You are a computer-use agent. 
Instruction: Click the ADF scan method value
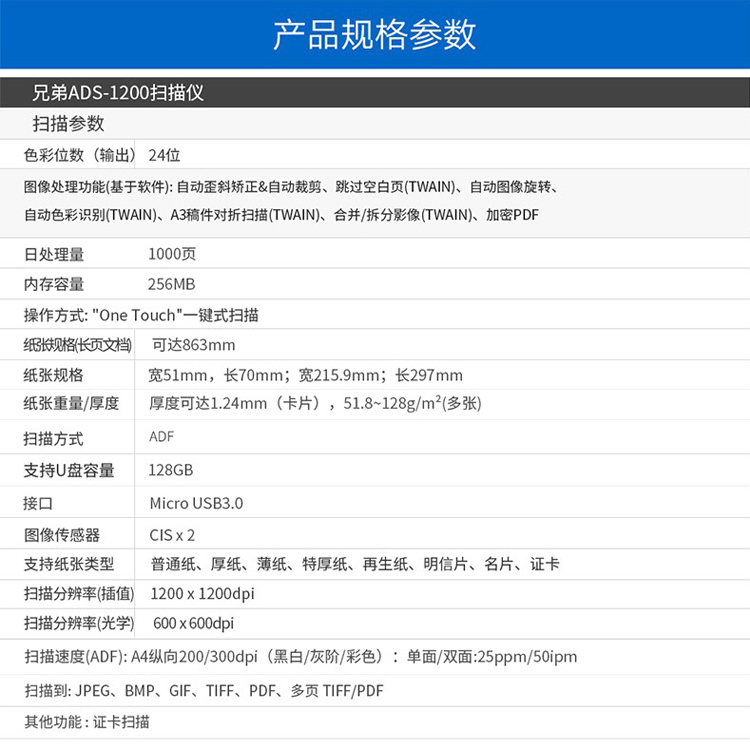click(x=161, y=437)
